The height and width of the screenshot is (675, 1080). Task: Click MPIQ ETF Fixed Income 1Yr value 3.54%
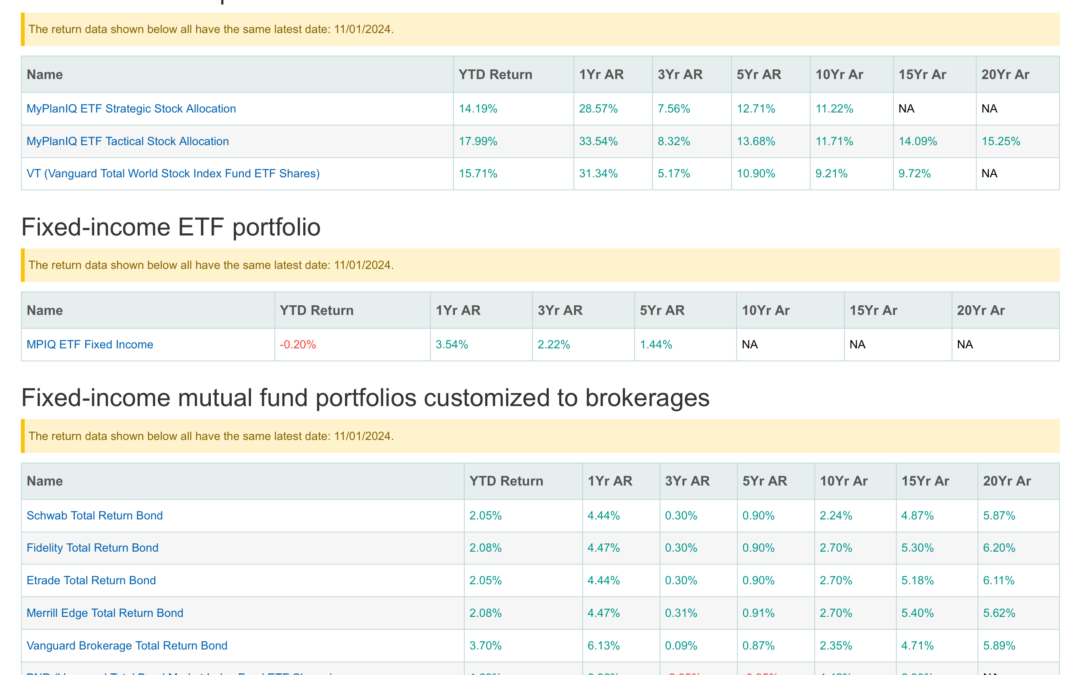451,344
